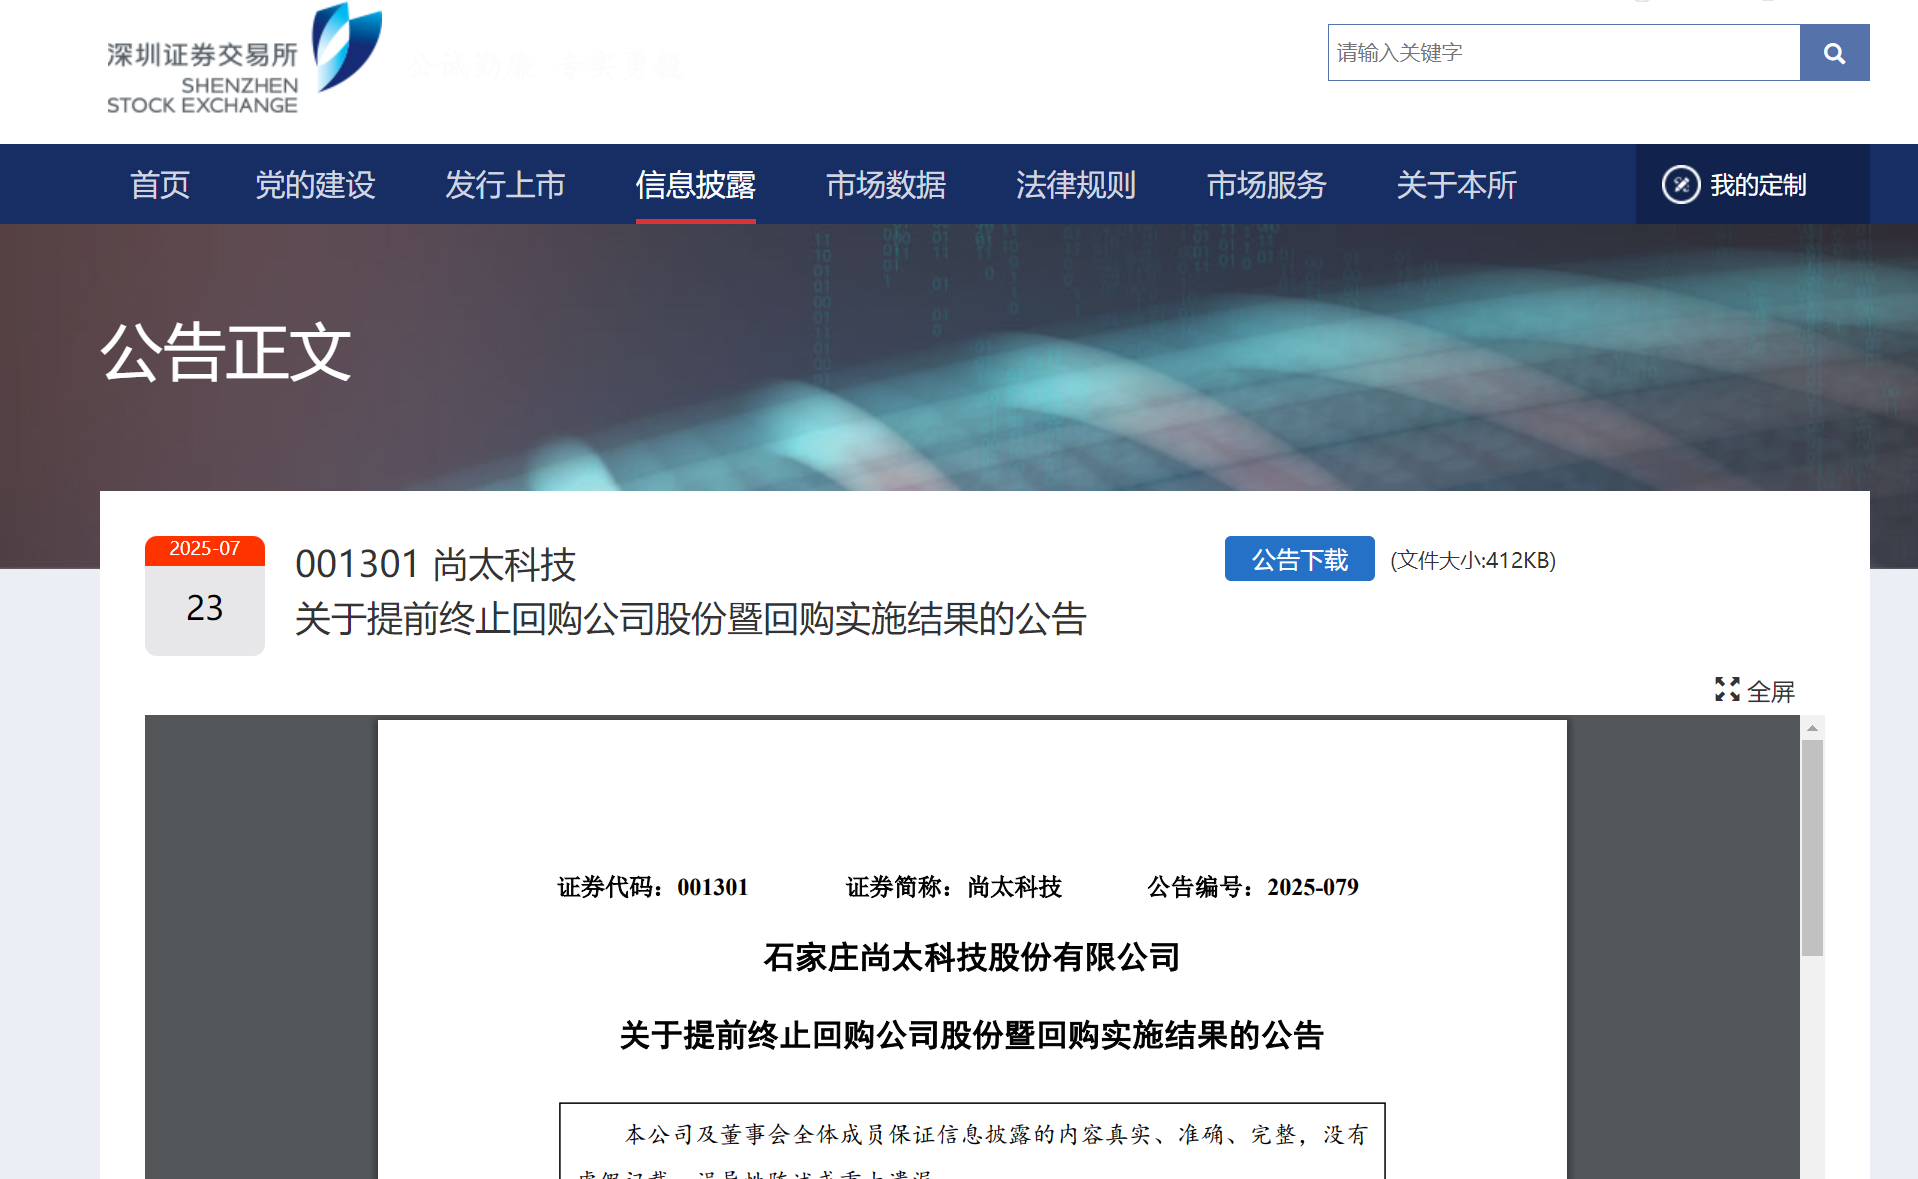Click the 全屏 fullscreen text link

[x=1771, y=691]
